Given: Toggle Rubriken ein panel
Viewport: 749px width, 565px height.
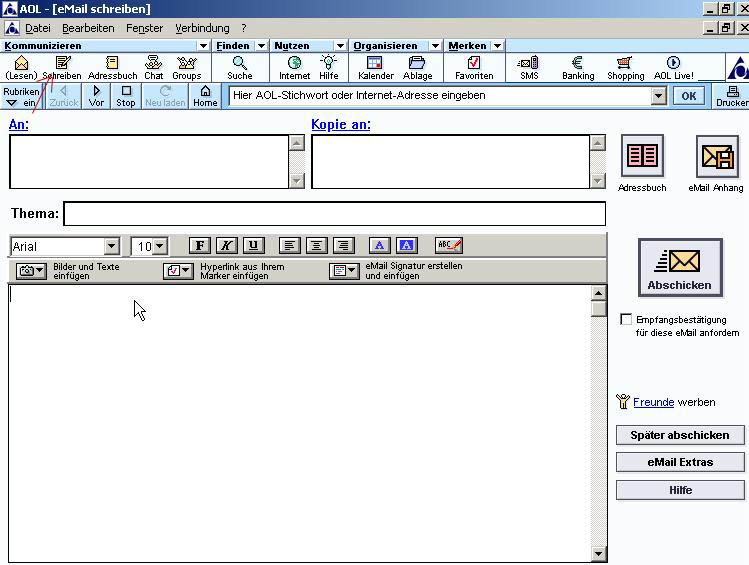Looking at the screenshot, I should [x=21, y=96].
